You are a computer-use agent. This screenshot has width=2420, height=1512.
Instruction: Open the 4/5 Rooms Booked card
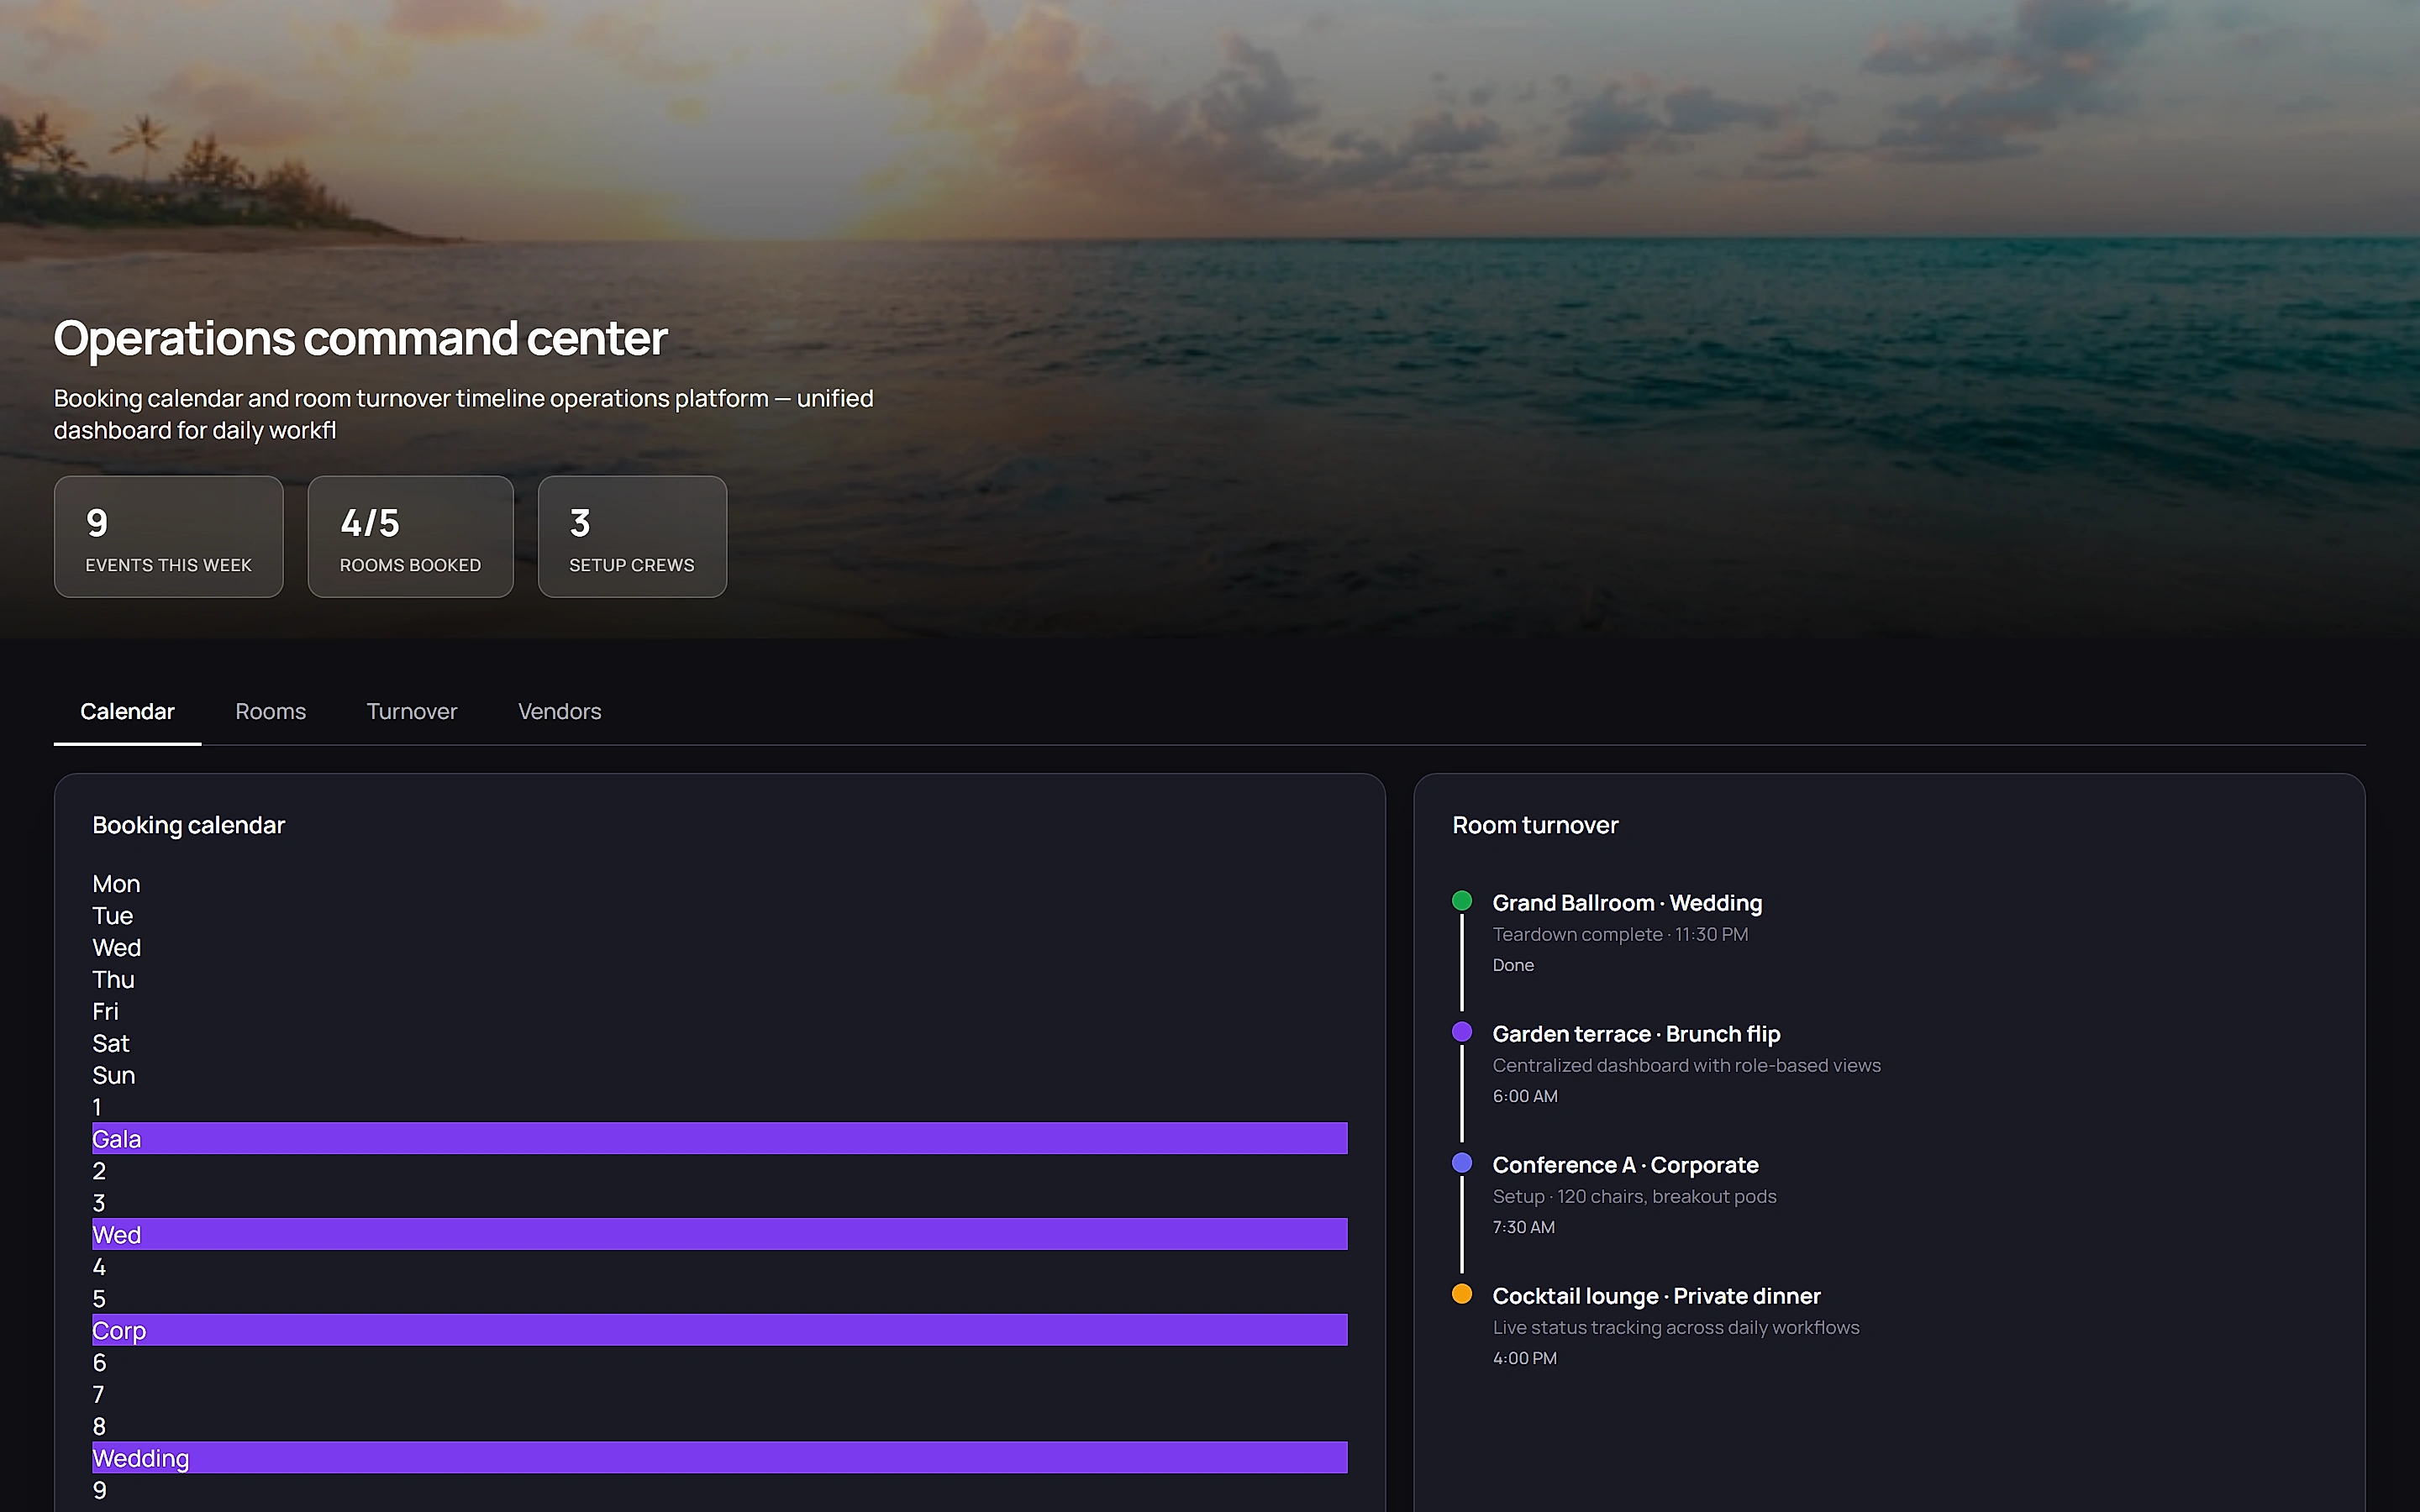(x=410, y=537)
